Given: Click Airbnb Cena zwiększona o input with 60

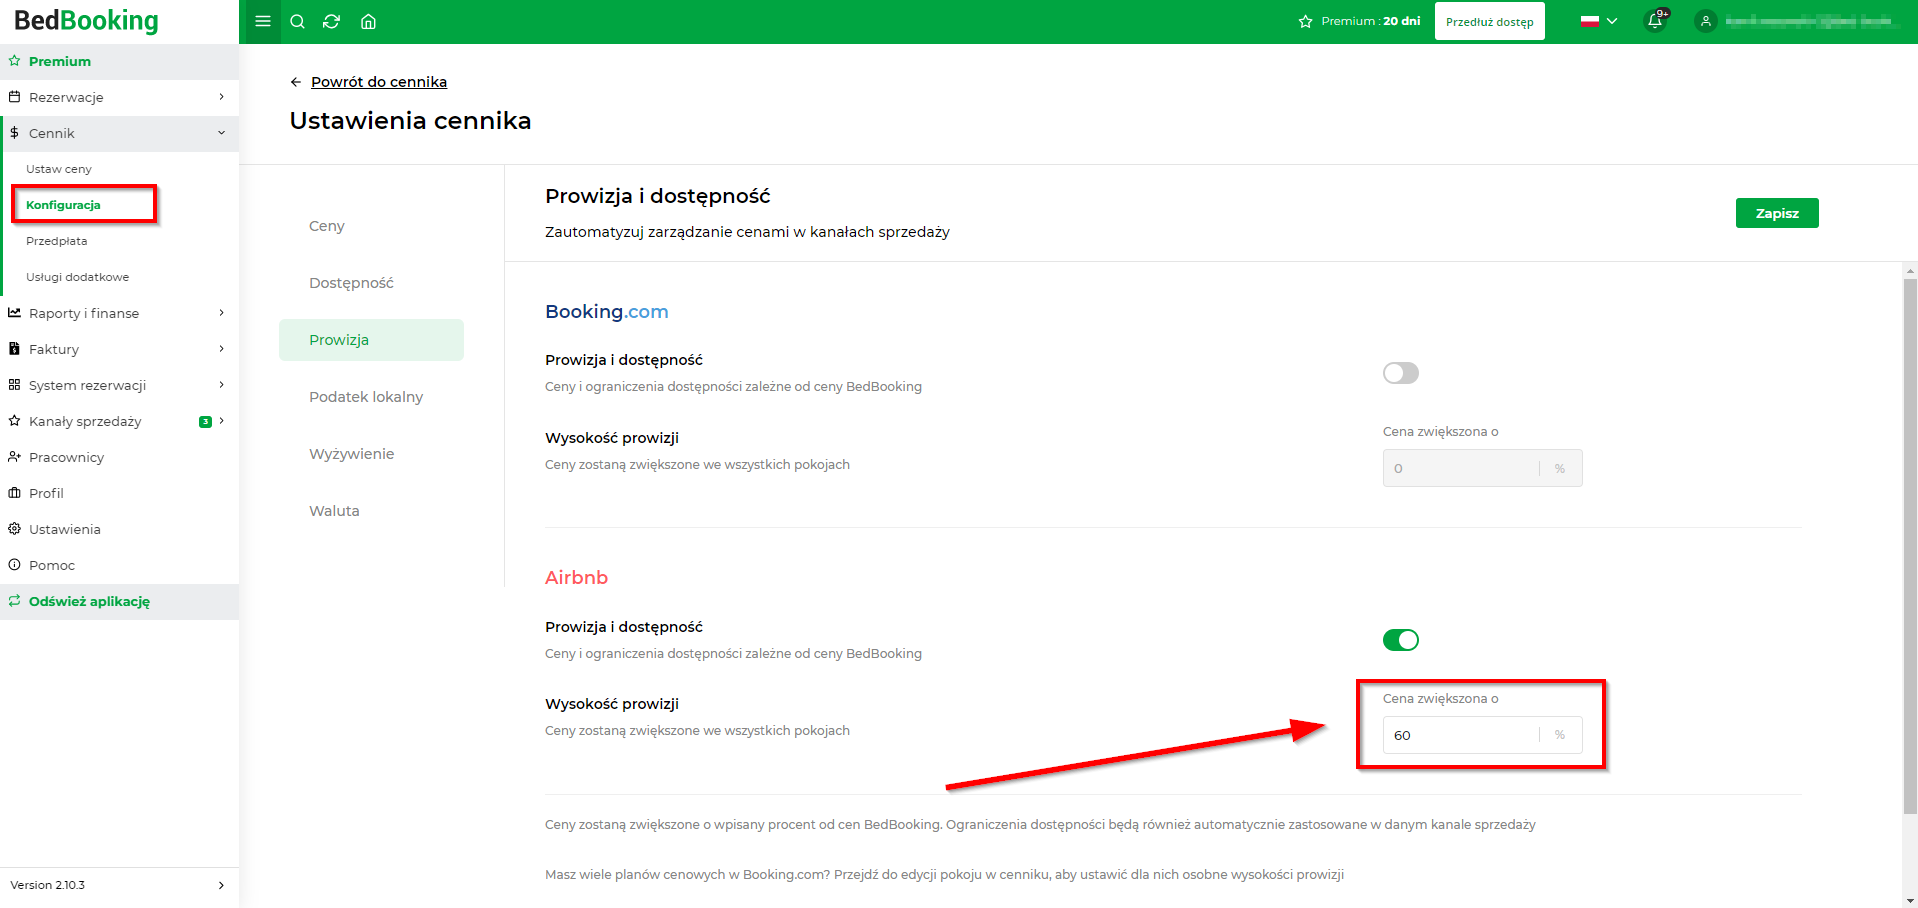Looking at the screenshot, I should pos(1482,735).
